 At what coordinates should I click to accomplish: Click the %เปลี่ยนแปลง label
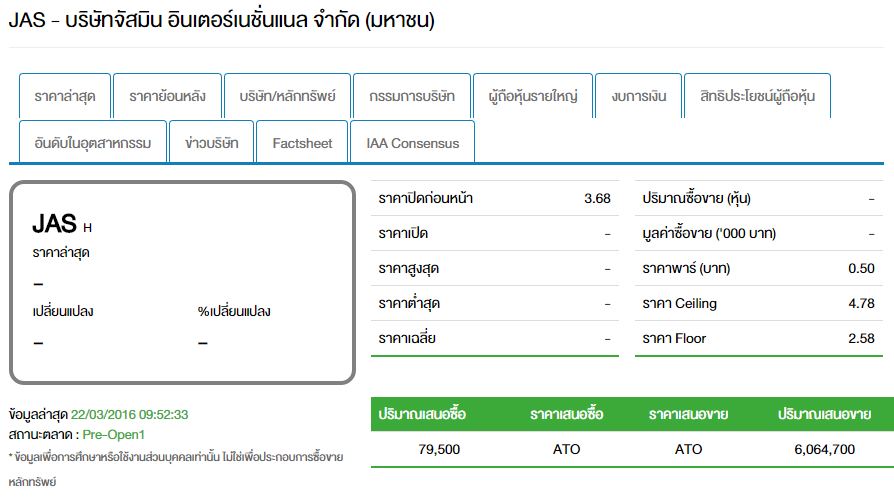pos(234,311)
